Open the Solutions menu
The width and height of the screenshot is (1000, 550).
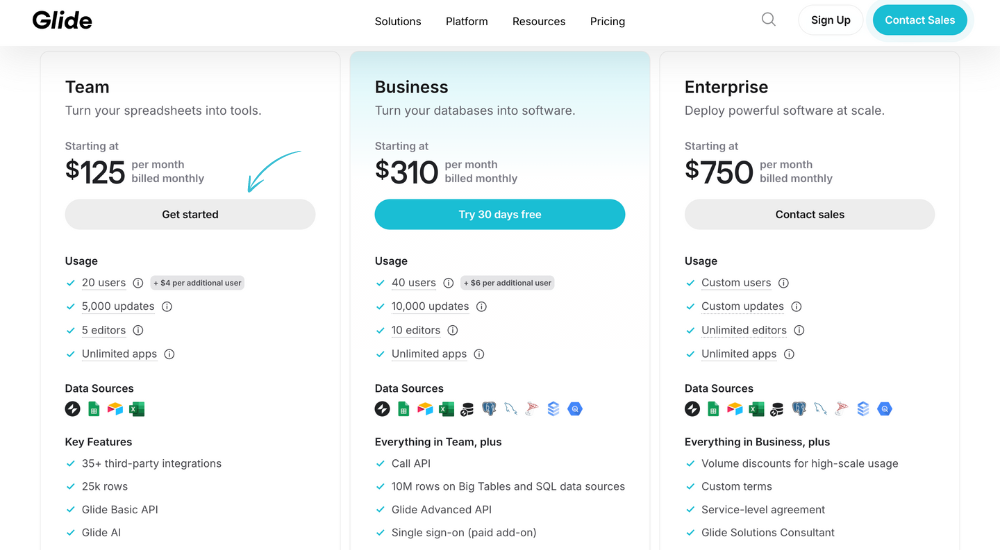click(x=398, y=21)
